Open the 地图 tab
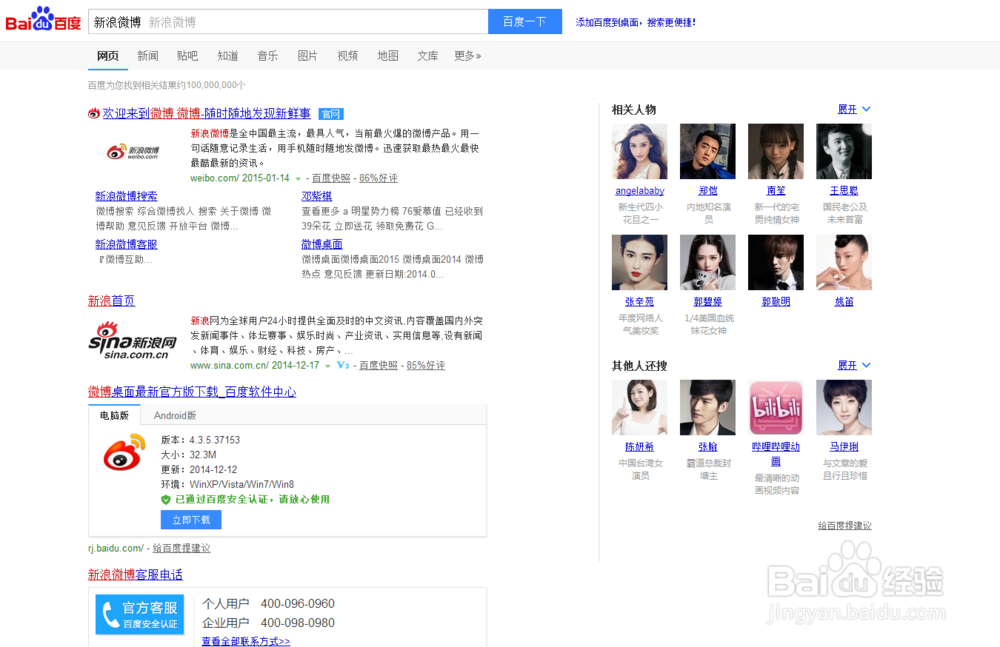 tap(388, 56)
